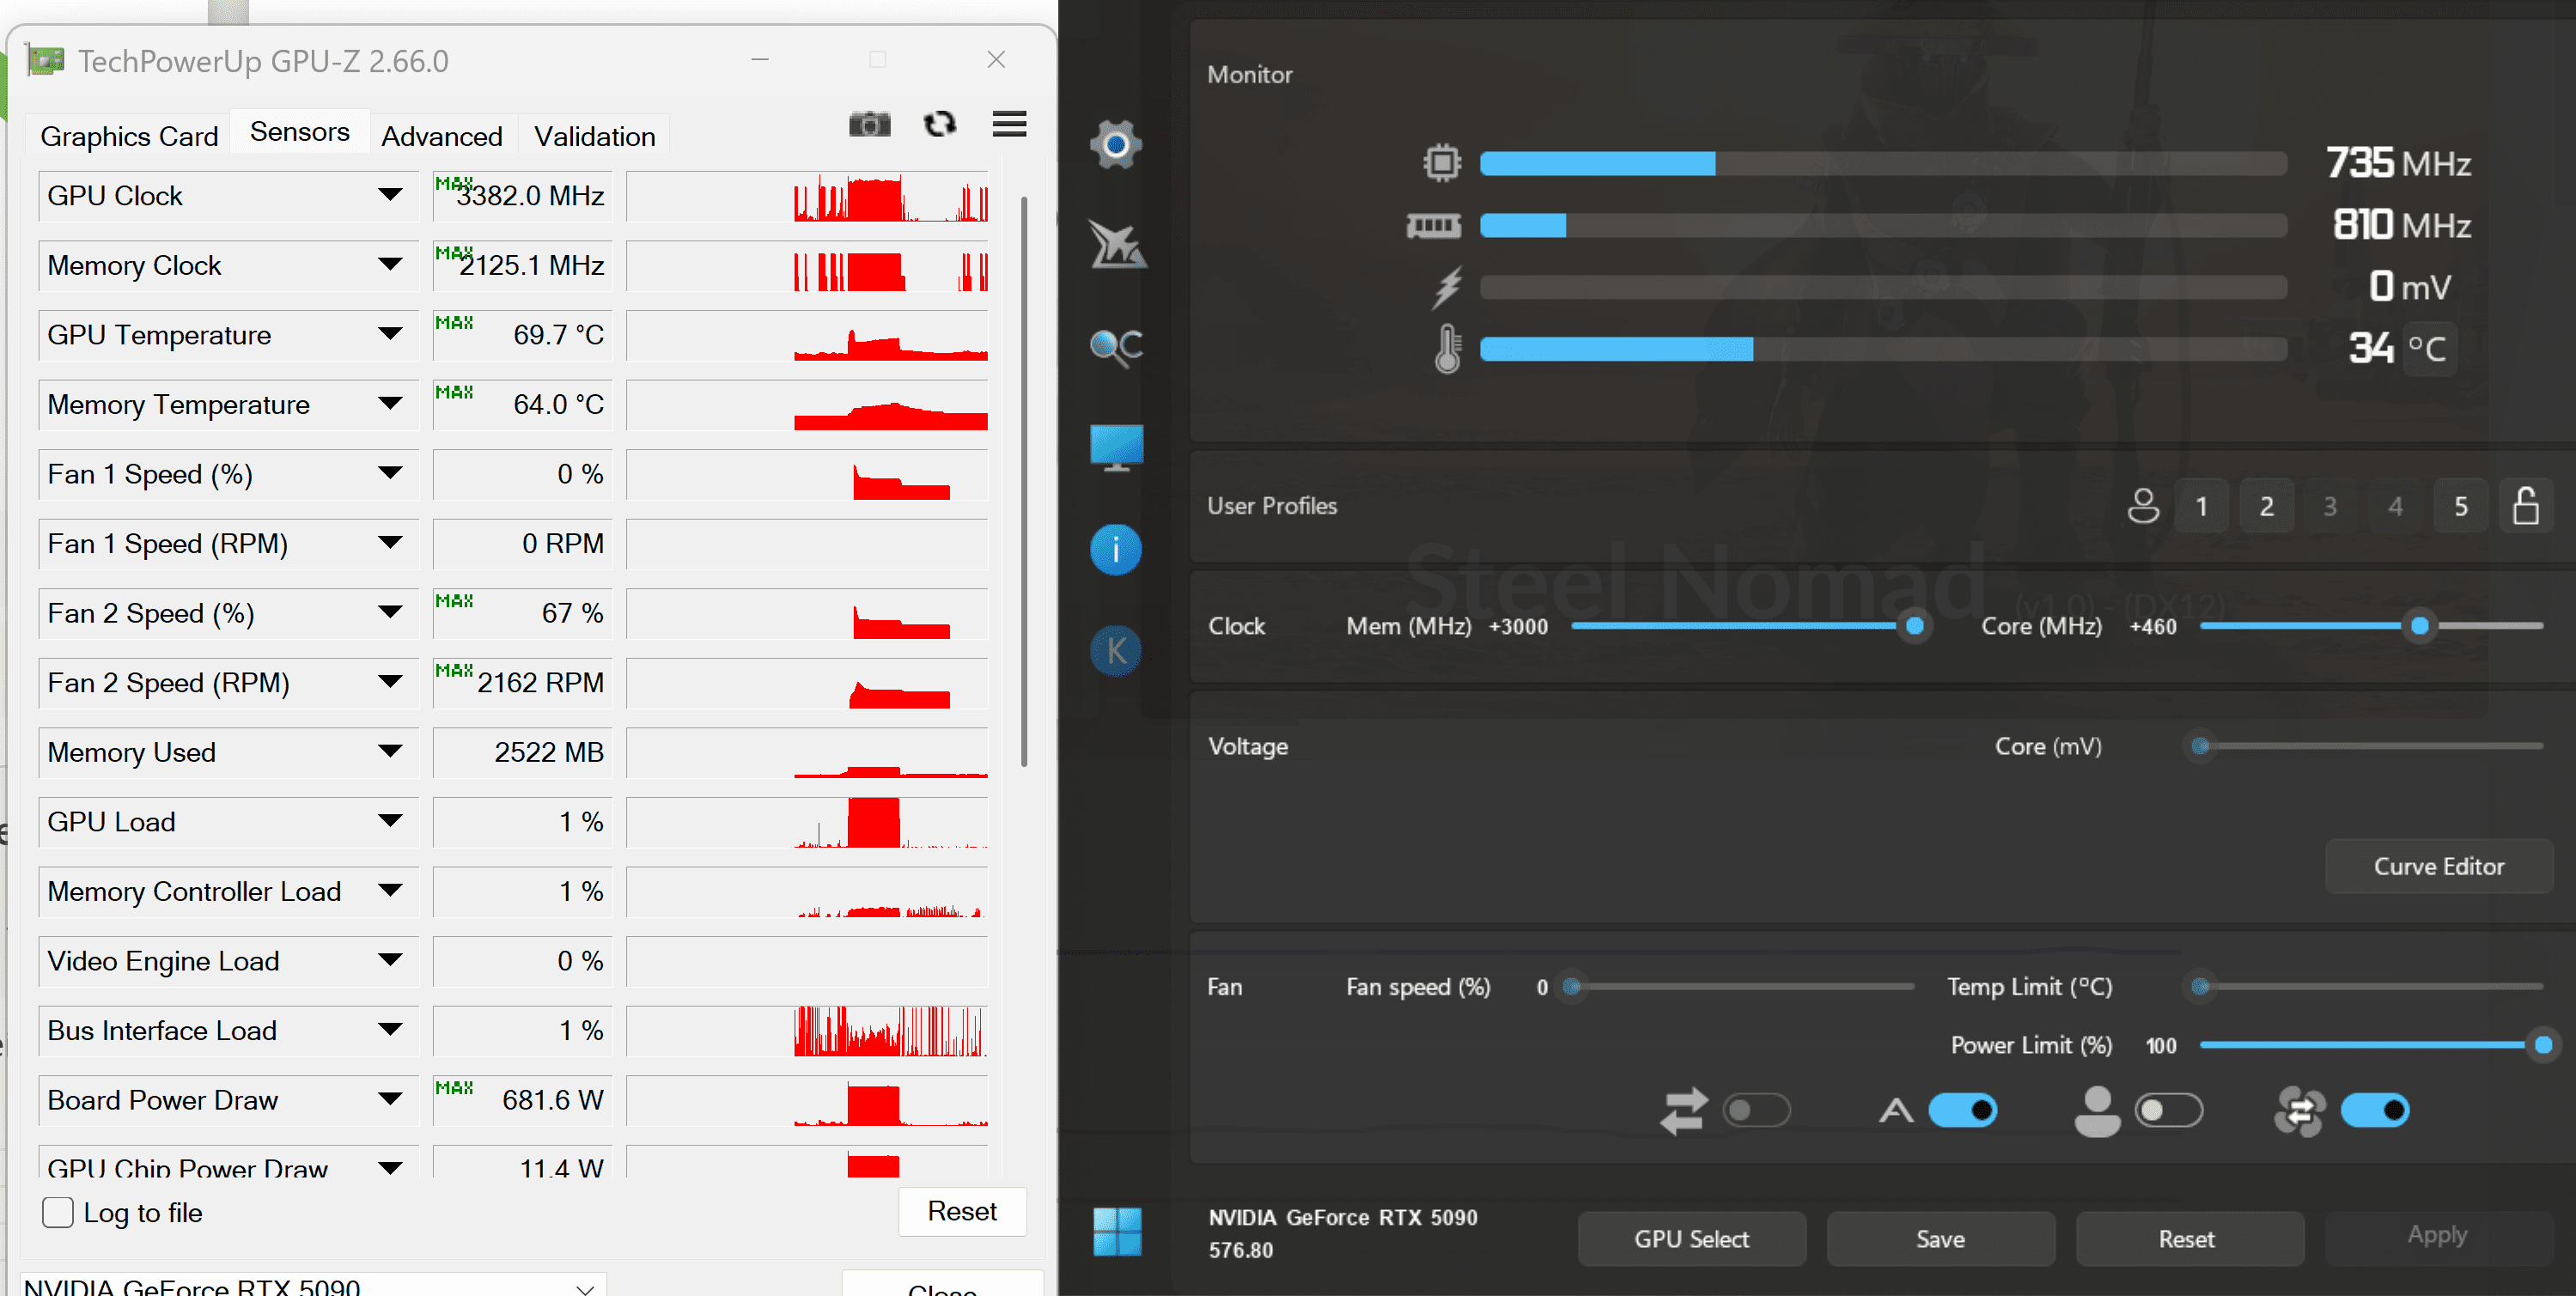The image size is (2576, 1296).
Task: Switch to the Graphics Card tab
Action: point(129,137)
